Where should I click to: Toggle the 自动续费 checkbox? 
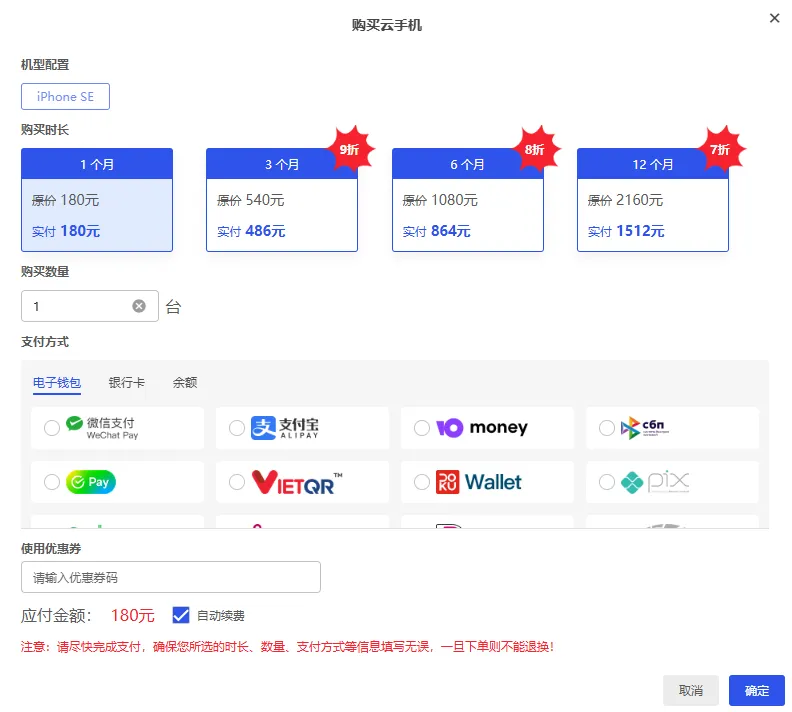click(181, 616)
